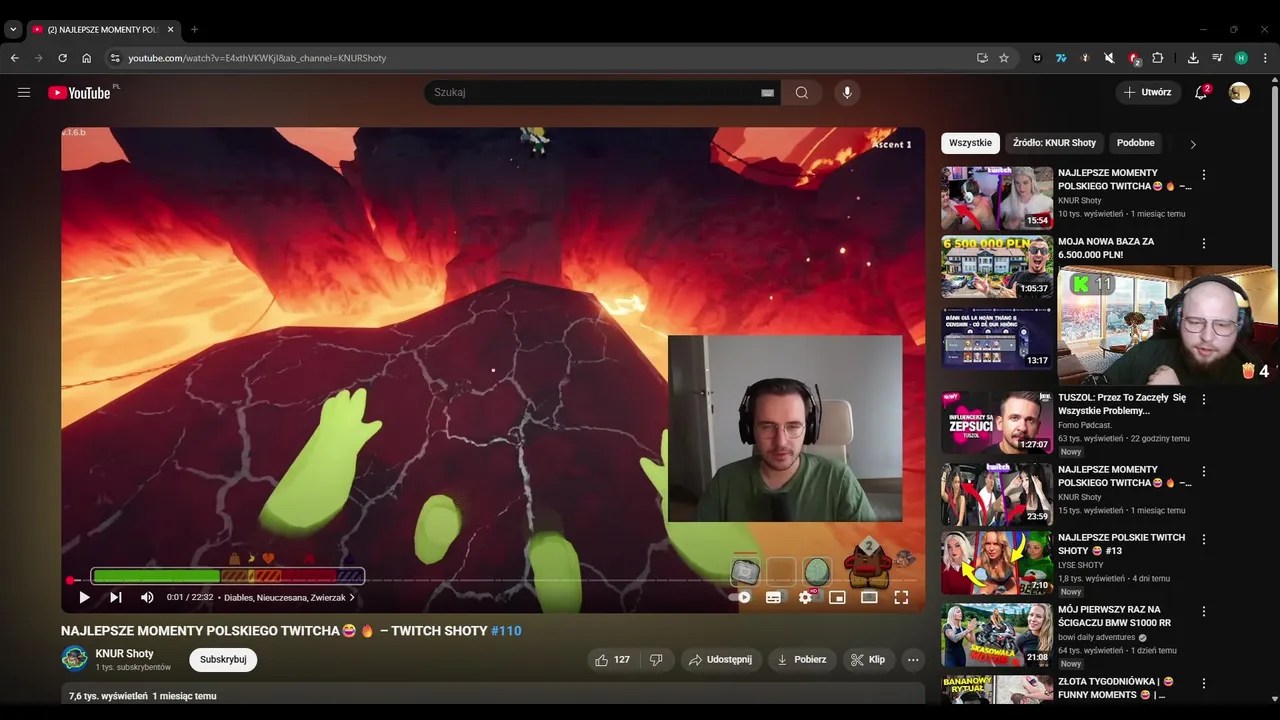Viewport: 1280px width, 720px height.
Task: Open options for the 23:59 NAJLEPSZE MOMENTY video
Action: pyautogui.click(x=1204, y=471)
